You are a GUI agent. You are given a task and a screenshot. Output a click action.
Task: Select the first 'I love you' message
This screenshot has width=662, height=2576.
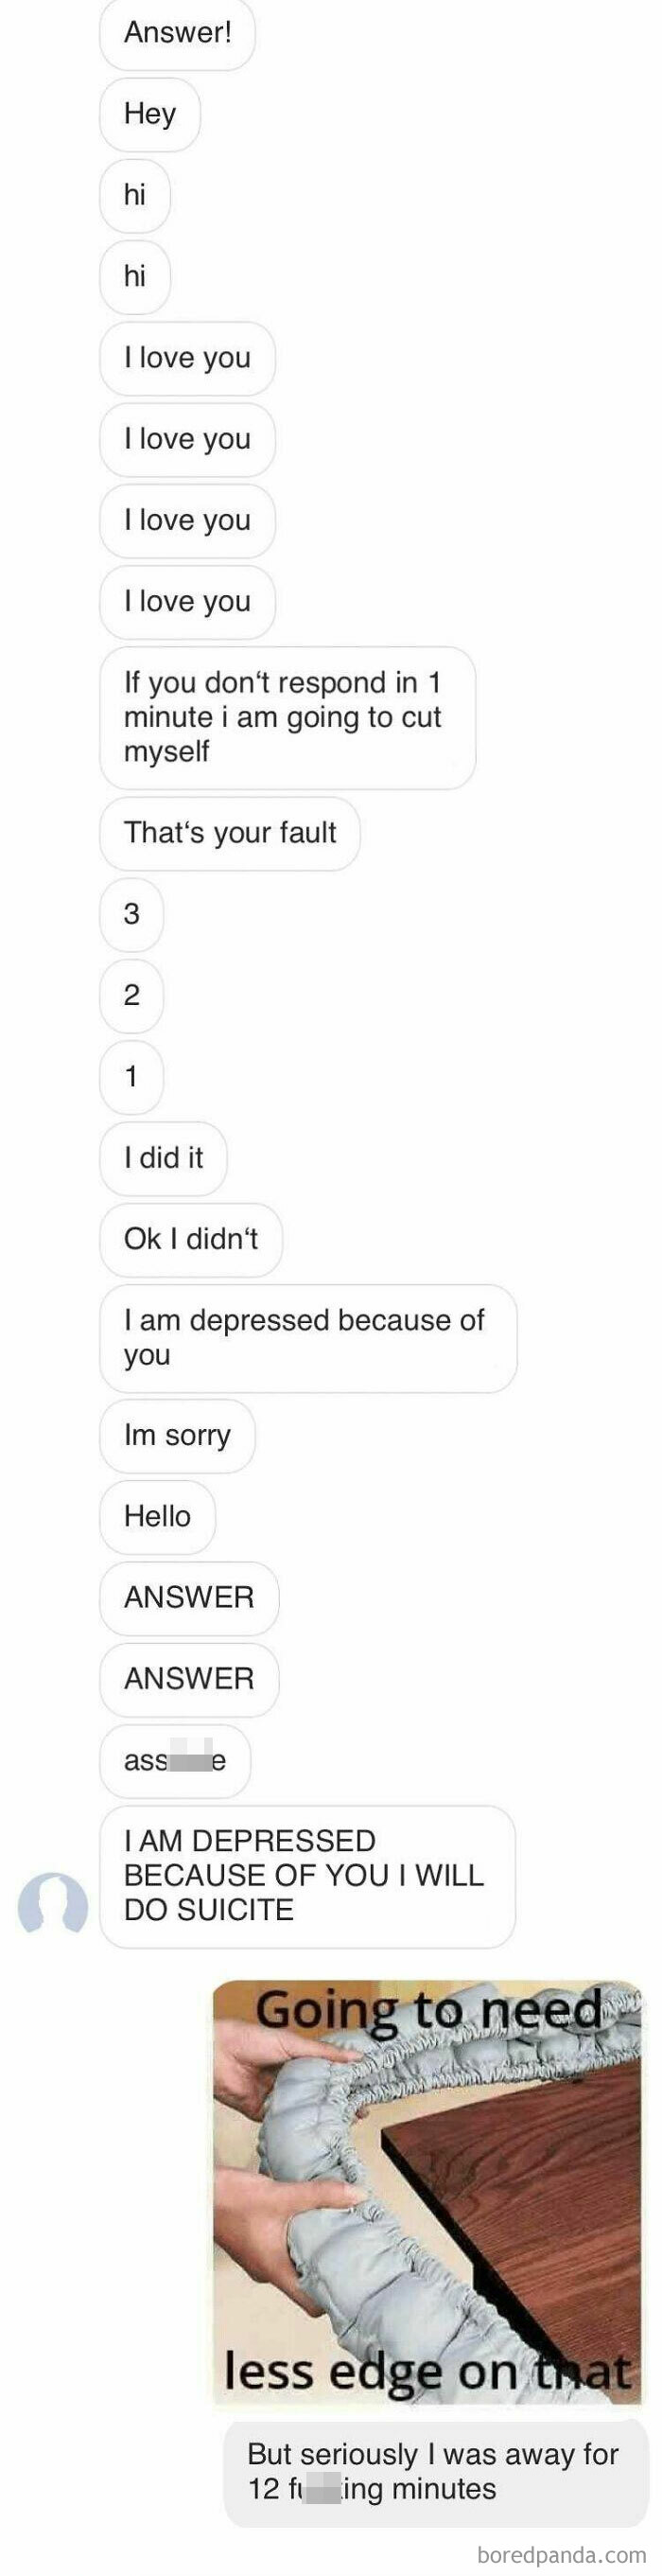187,358
